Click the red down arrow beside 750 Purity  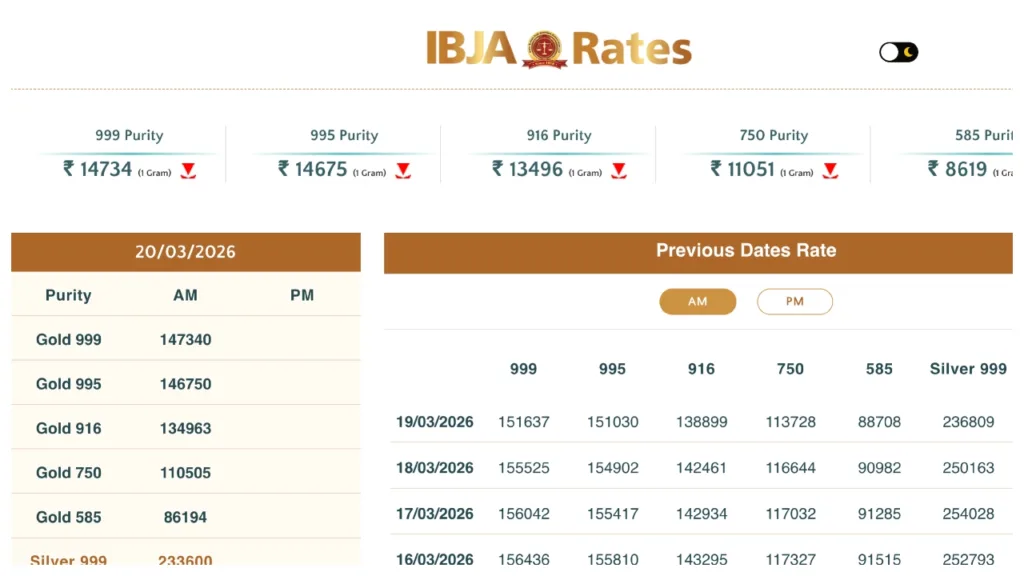click(x=830, y=171)
